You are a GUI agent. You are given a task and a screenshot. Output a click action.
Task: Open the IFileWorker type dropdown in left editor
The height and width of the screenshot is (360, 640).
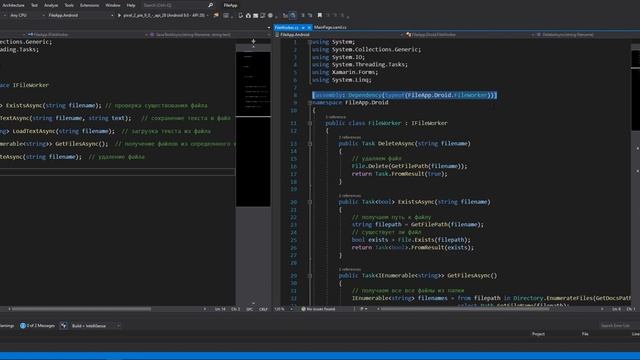pos(86,35)
